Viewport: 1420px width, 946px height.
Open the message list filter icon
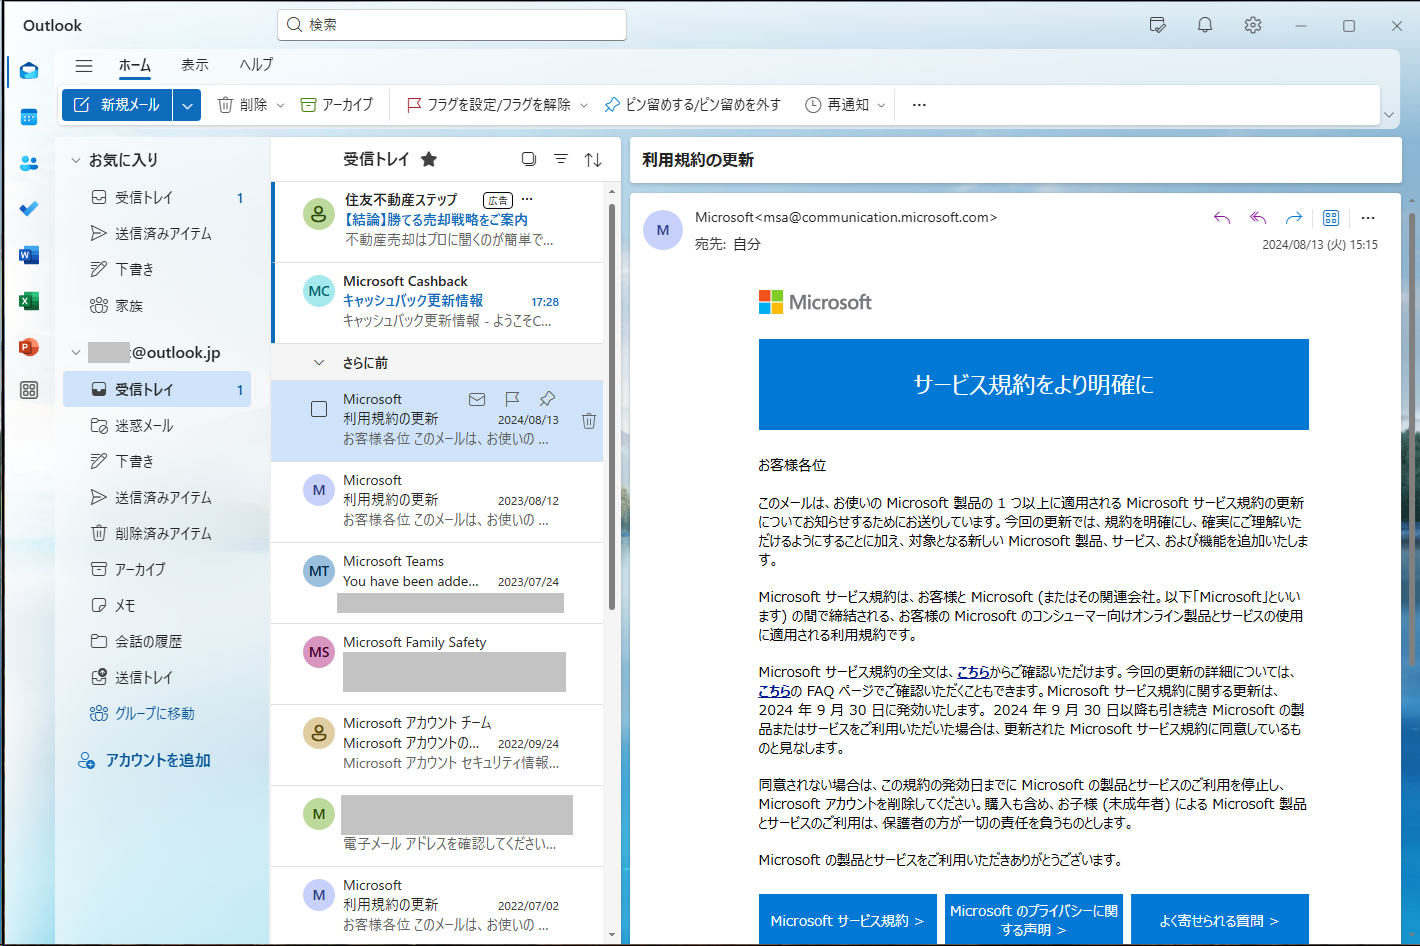click(x=561, y=159)
